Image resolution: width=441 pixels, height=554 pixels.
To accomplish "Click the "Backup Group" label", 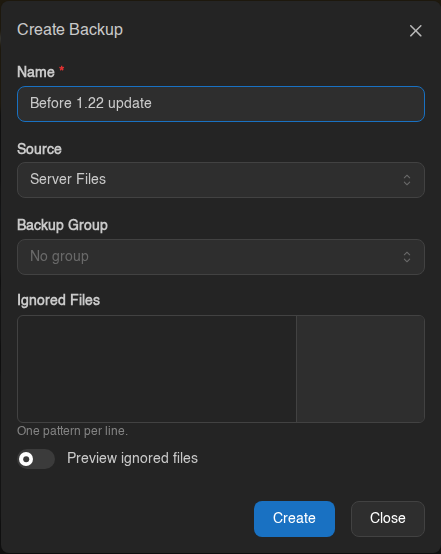I will click(63, 225).
